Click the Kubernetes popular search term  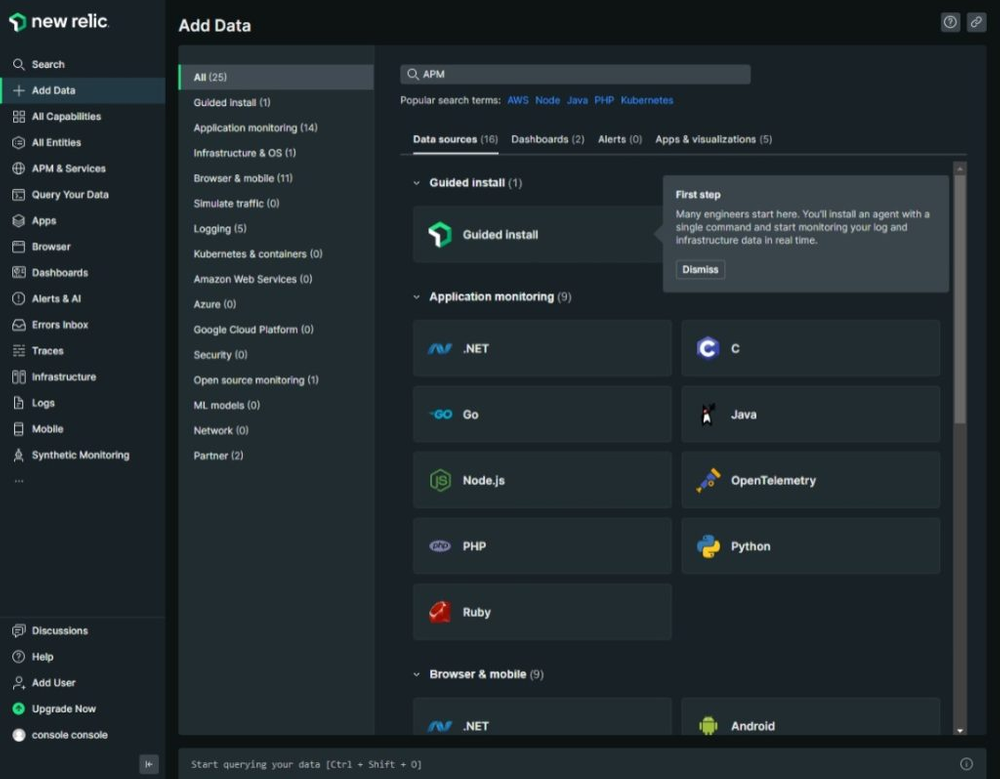tap(646, 101)
